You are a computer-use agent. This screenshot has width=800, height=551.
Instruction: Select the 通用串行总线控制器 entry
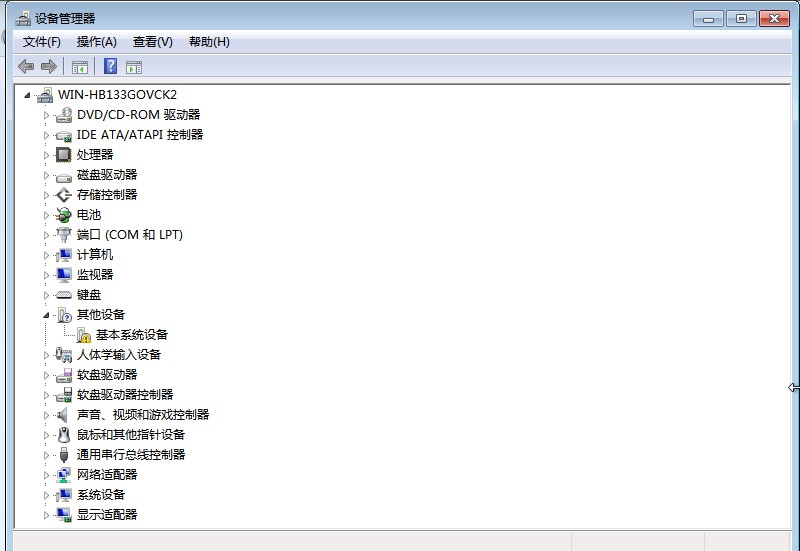click(131, 455)
